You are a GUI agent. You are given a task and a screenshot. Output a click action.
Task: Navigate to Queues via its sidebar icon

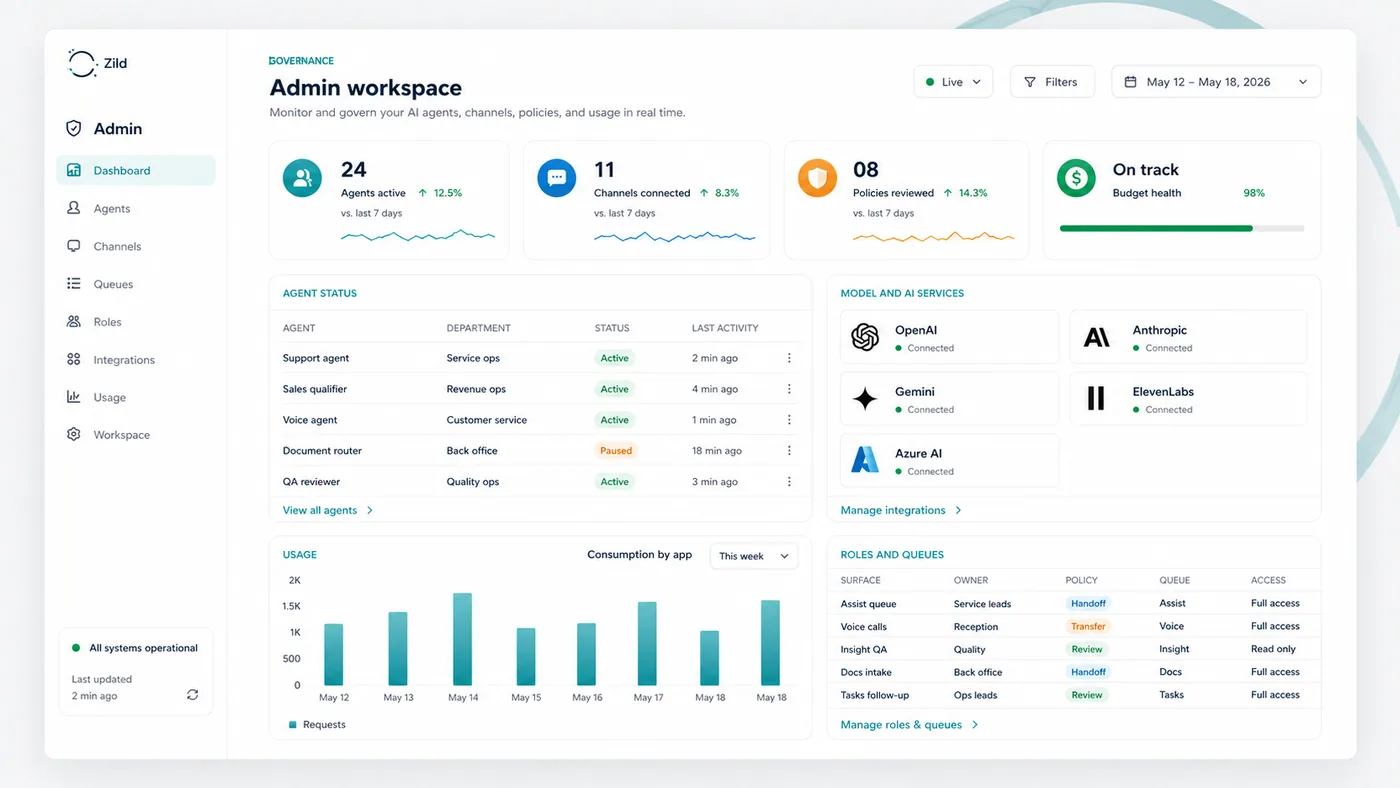[74, 284]
